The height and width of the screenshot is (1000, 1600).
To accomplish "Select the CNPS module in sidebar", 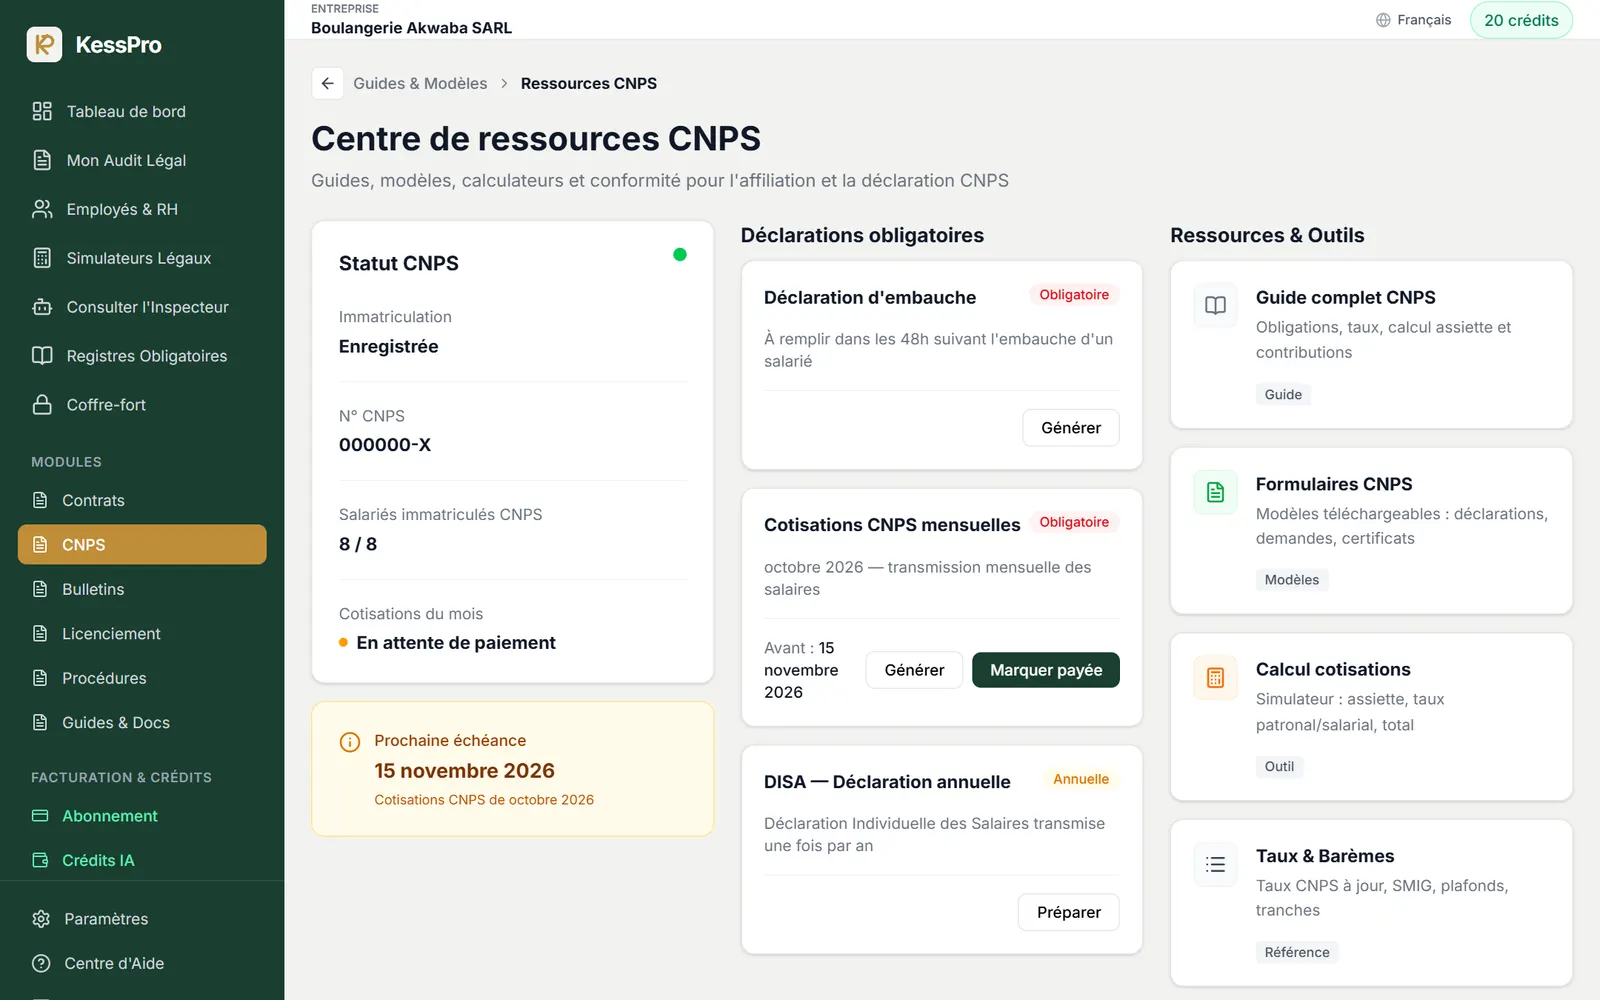I will point(142,545).
